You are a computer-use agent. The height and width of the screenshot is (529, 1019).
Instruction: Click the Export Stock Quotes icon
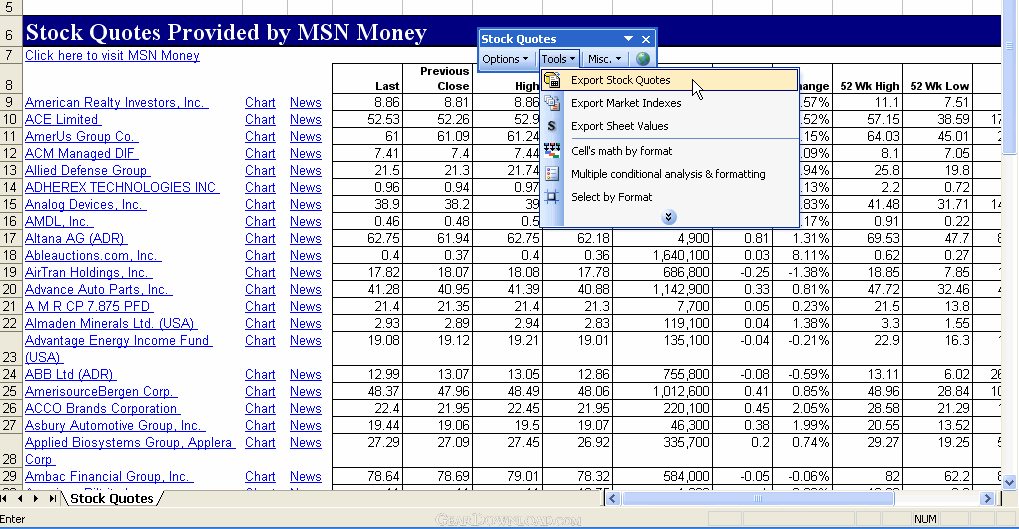pos(552,80)
